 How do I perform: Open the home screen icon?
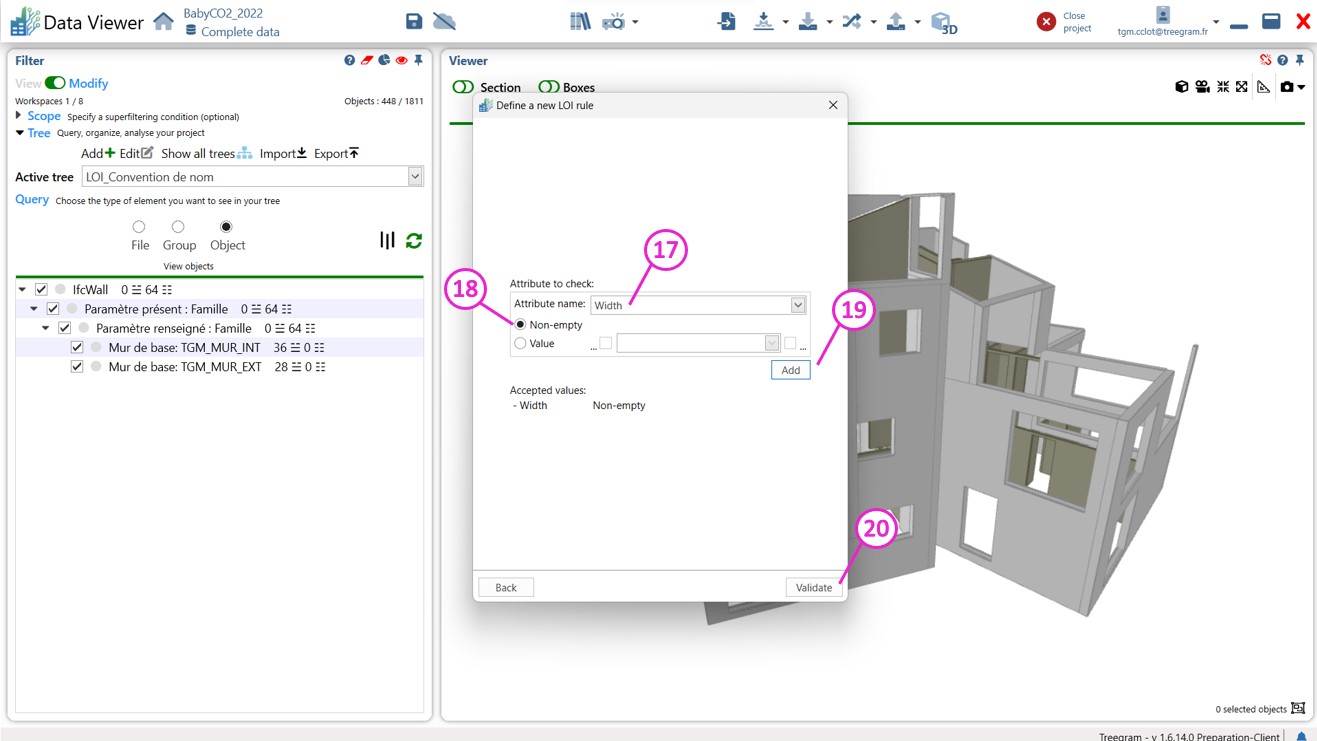tap(163, 21)
